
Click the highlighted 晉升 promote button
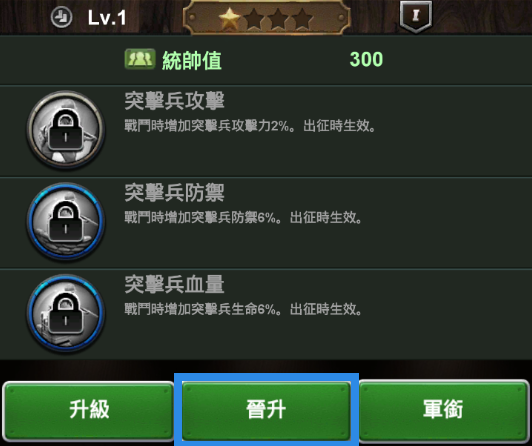pos(266,411)
